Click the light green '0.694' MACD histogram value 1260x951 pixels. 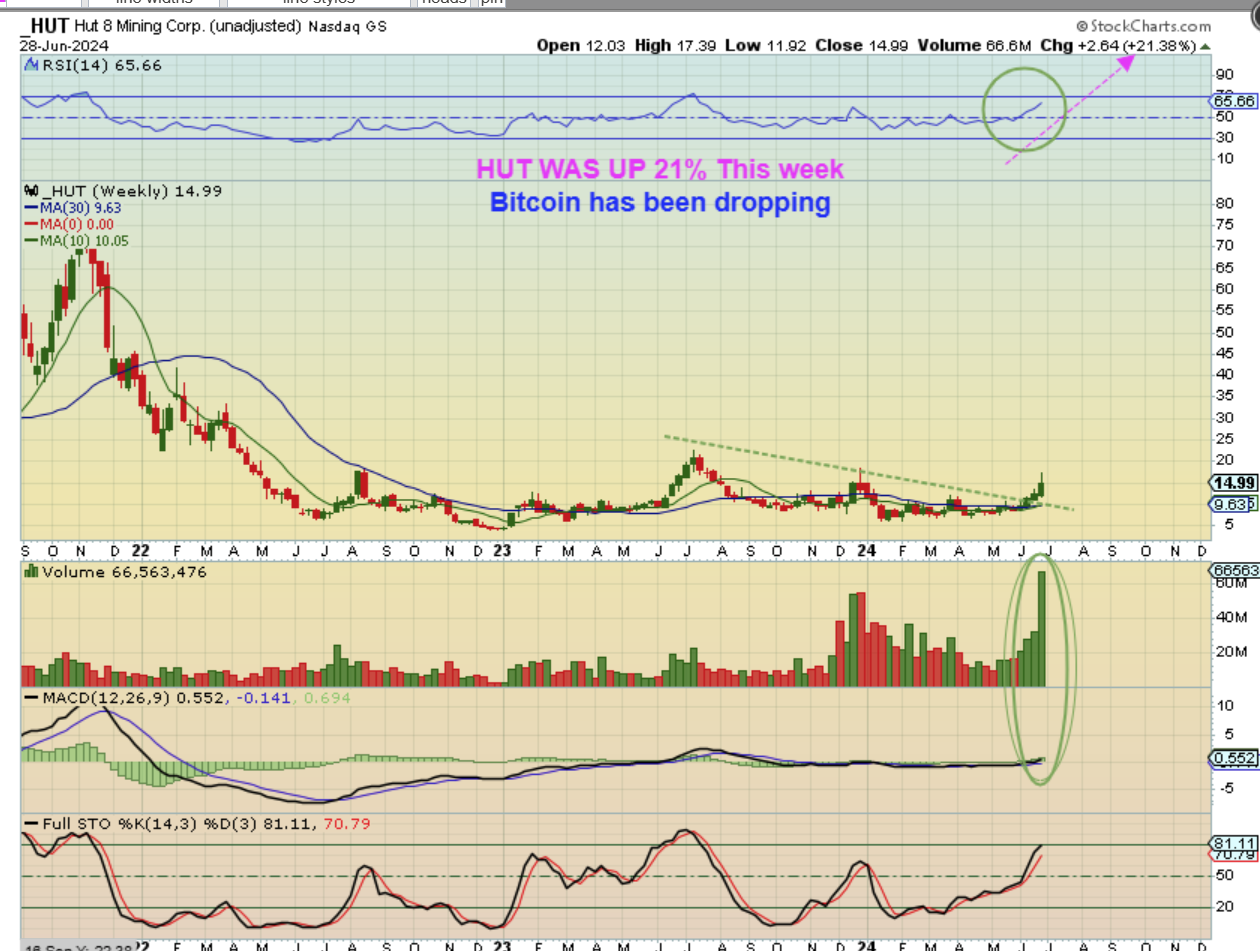(x=326, y=697)
